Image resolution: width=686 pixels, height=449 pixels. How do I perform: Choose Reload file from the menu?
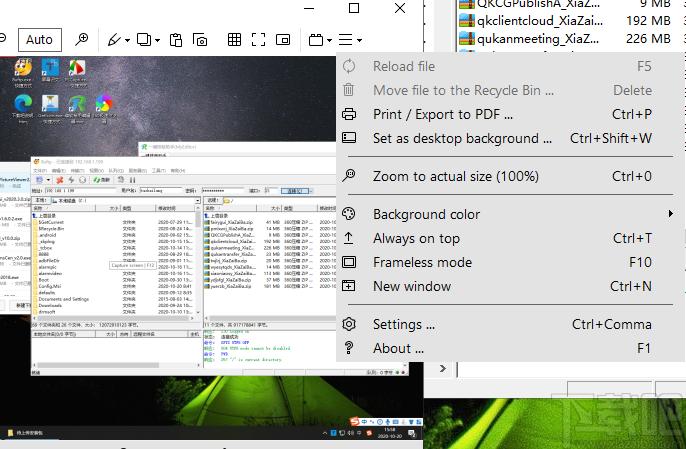tap(510, 67)
